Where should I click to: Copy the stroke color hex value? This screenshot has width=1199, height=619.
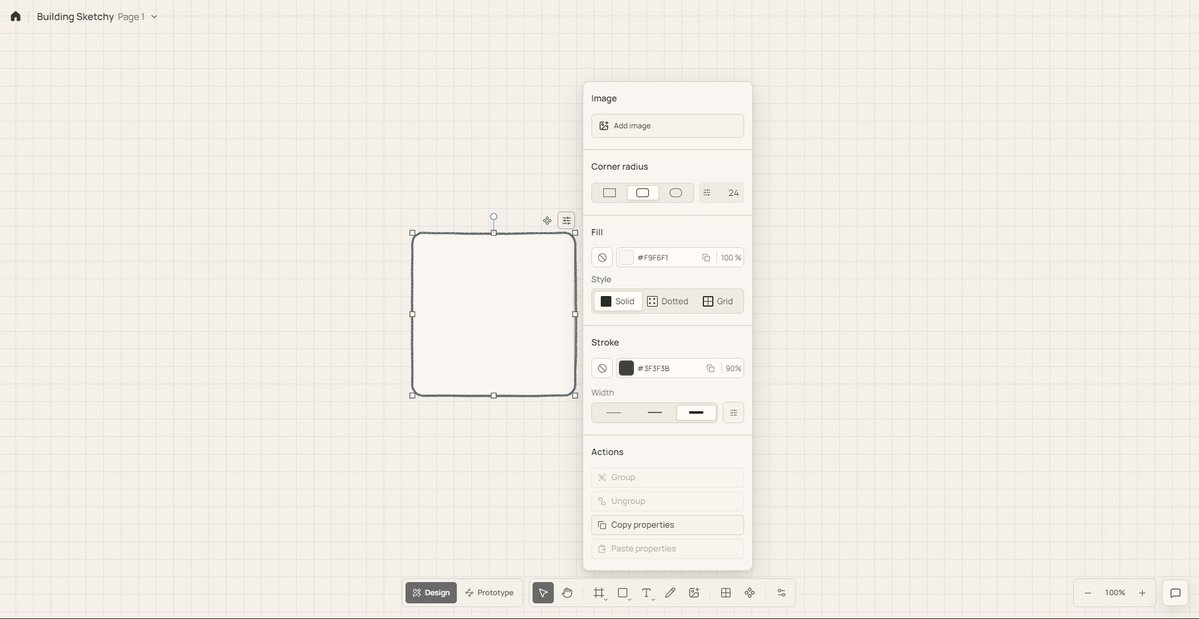710,368
